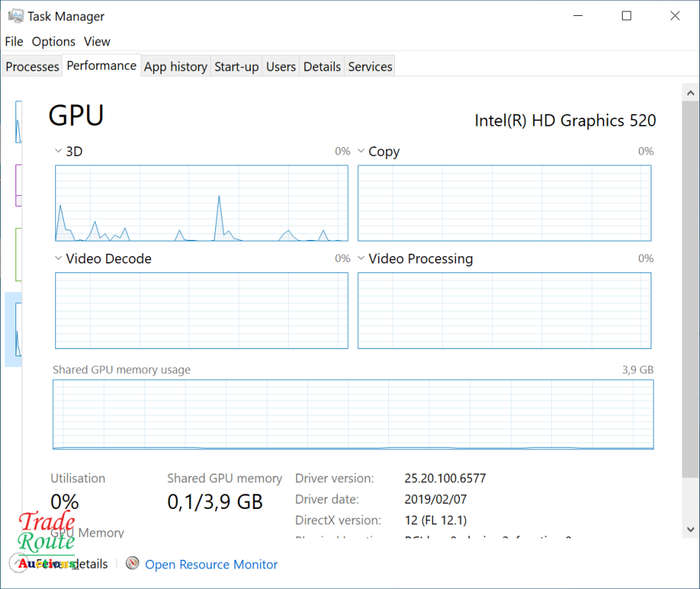Open the 3D engine dropdown chevron
This screenshot has height=589, width=700.
pos(58,151)
